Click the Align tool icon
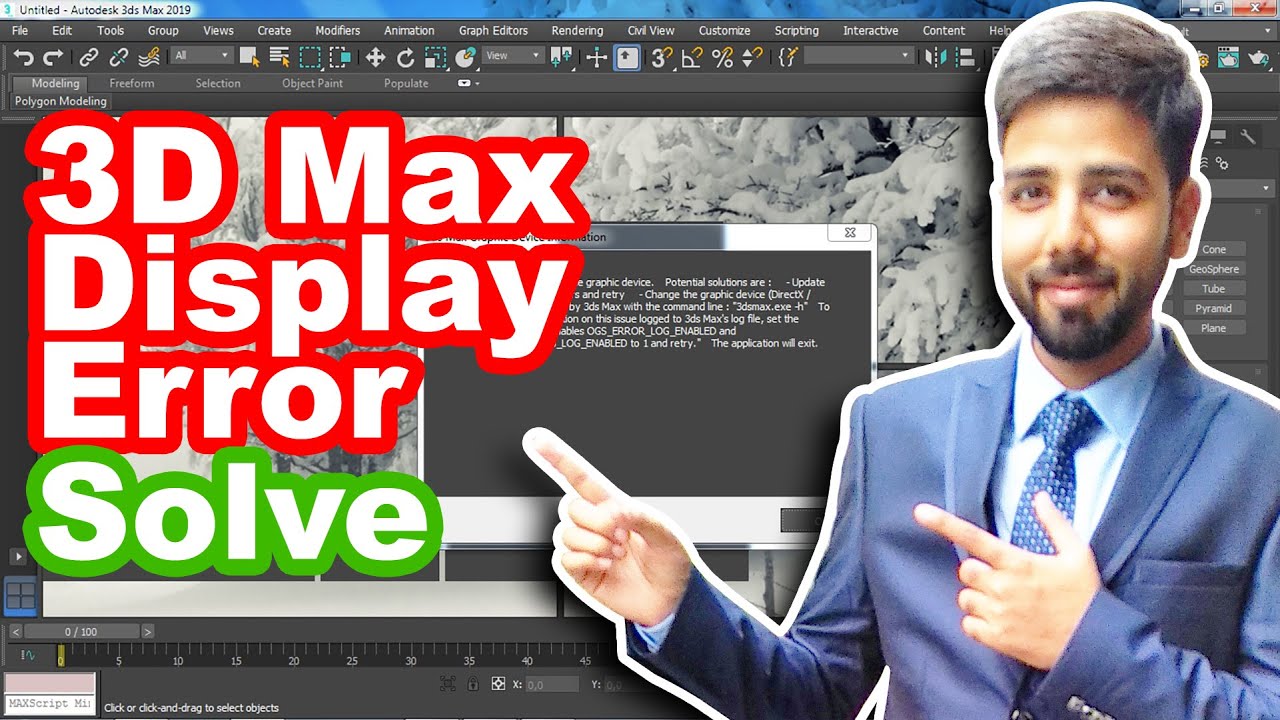Viewport: 1280px width, 720px height. pos(966,57)
